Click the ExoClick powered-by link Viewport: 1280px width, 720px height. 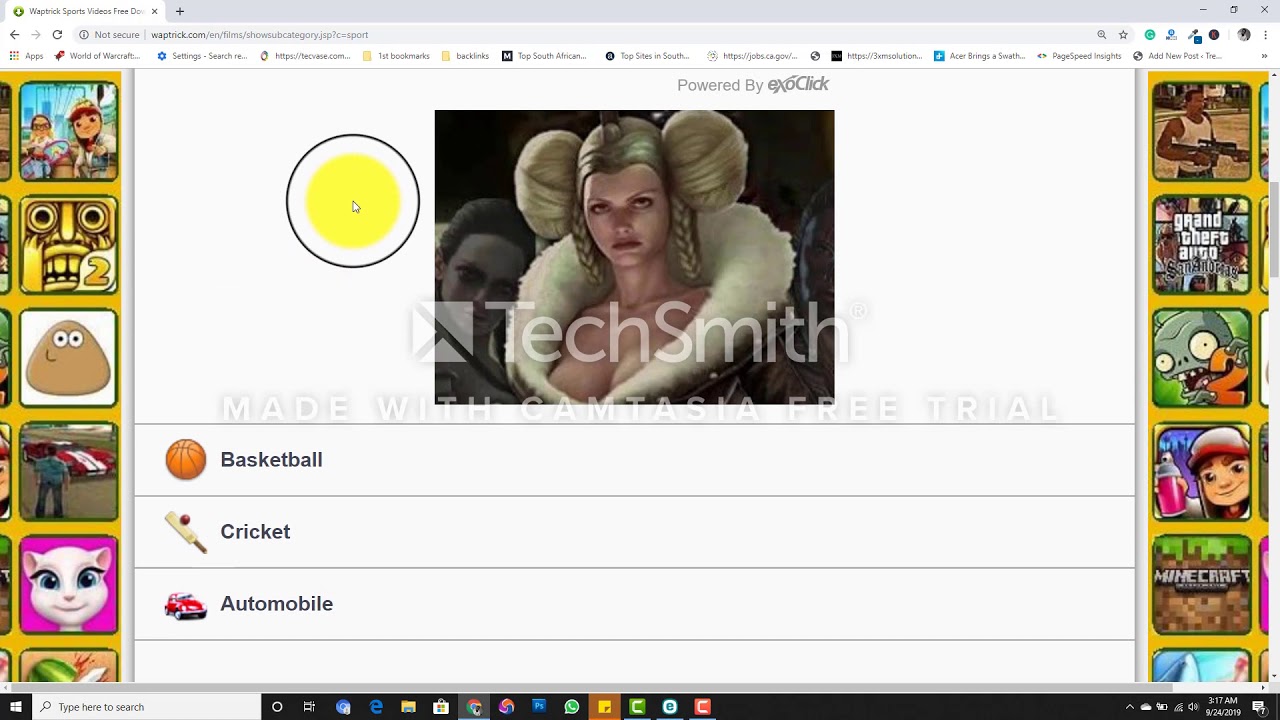pyautogui.click(x=753, y=85)
